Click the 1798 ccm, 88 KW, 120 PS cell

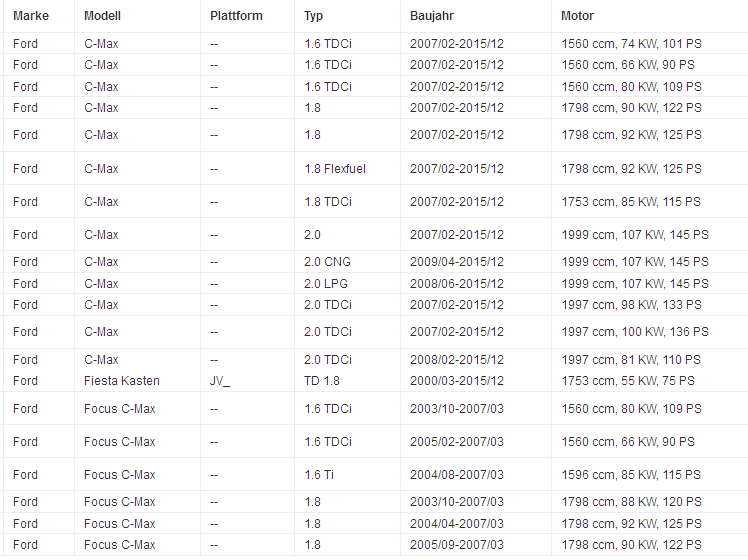click(632, 502)
